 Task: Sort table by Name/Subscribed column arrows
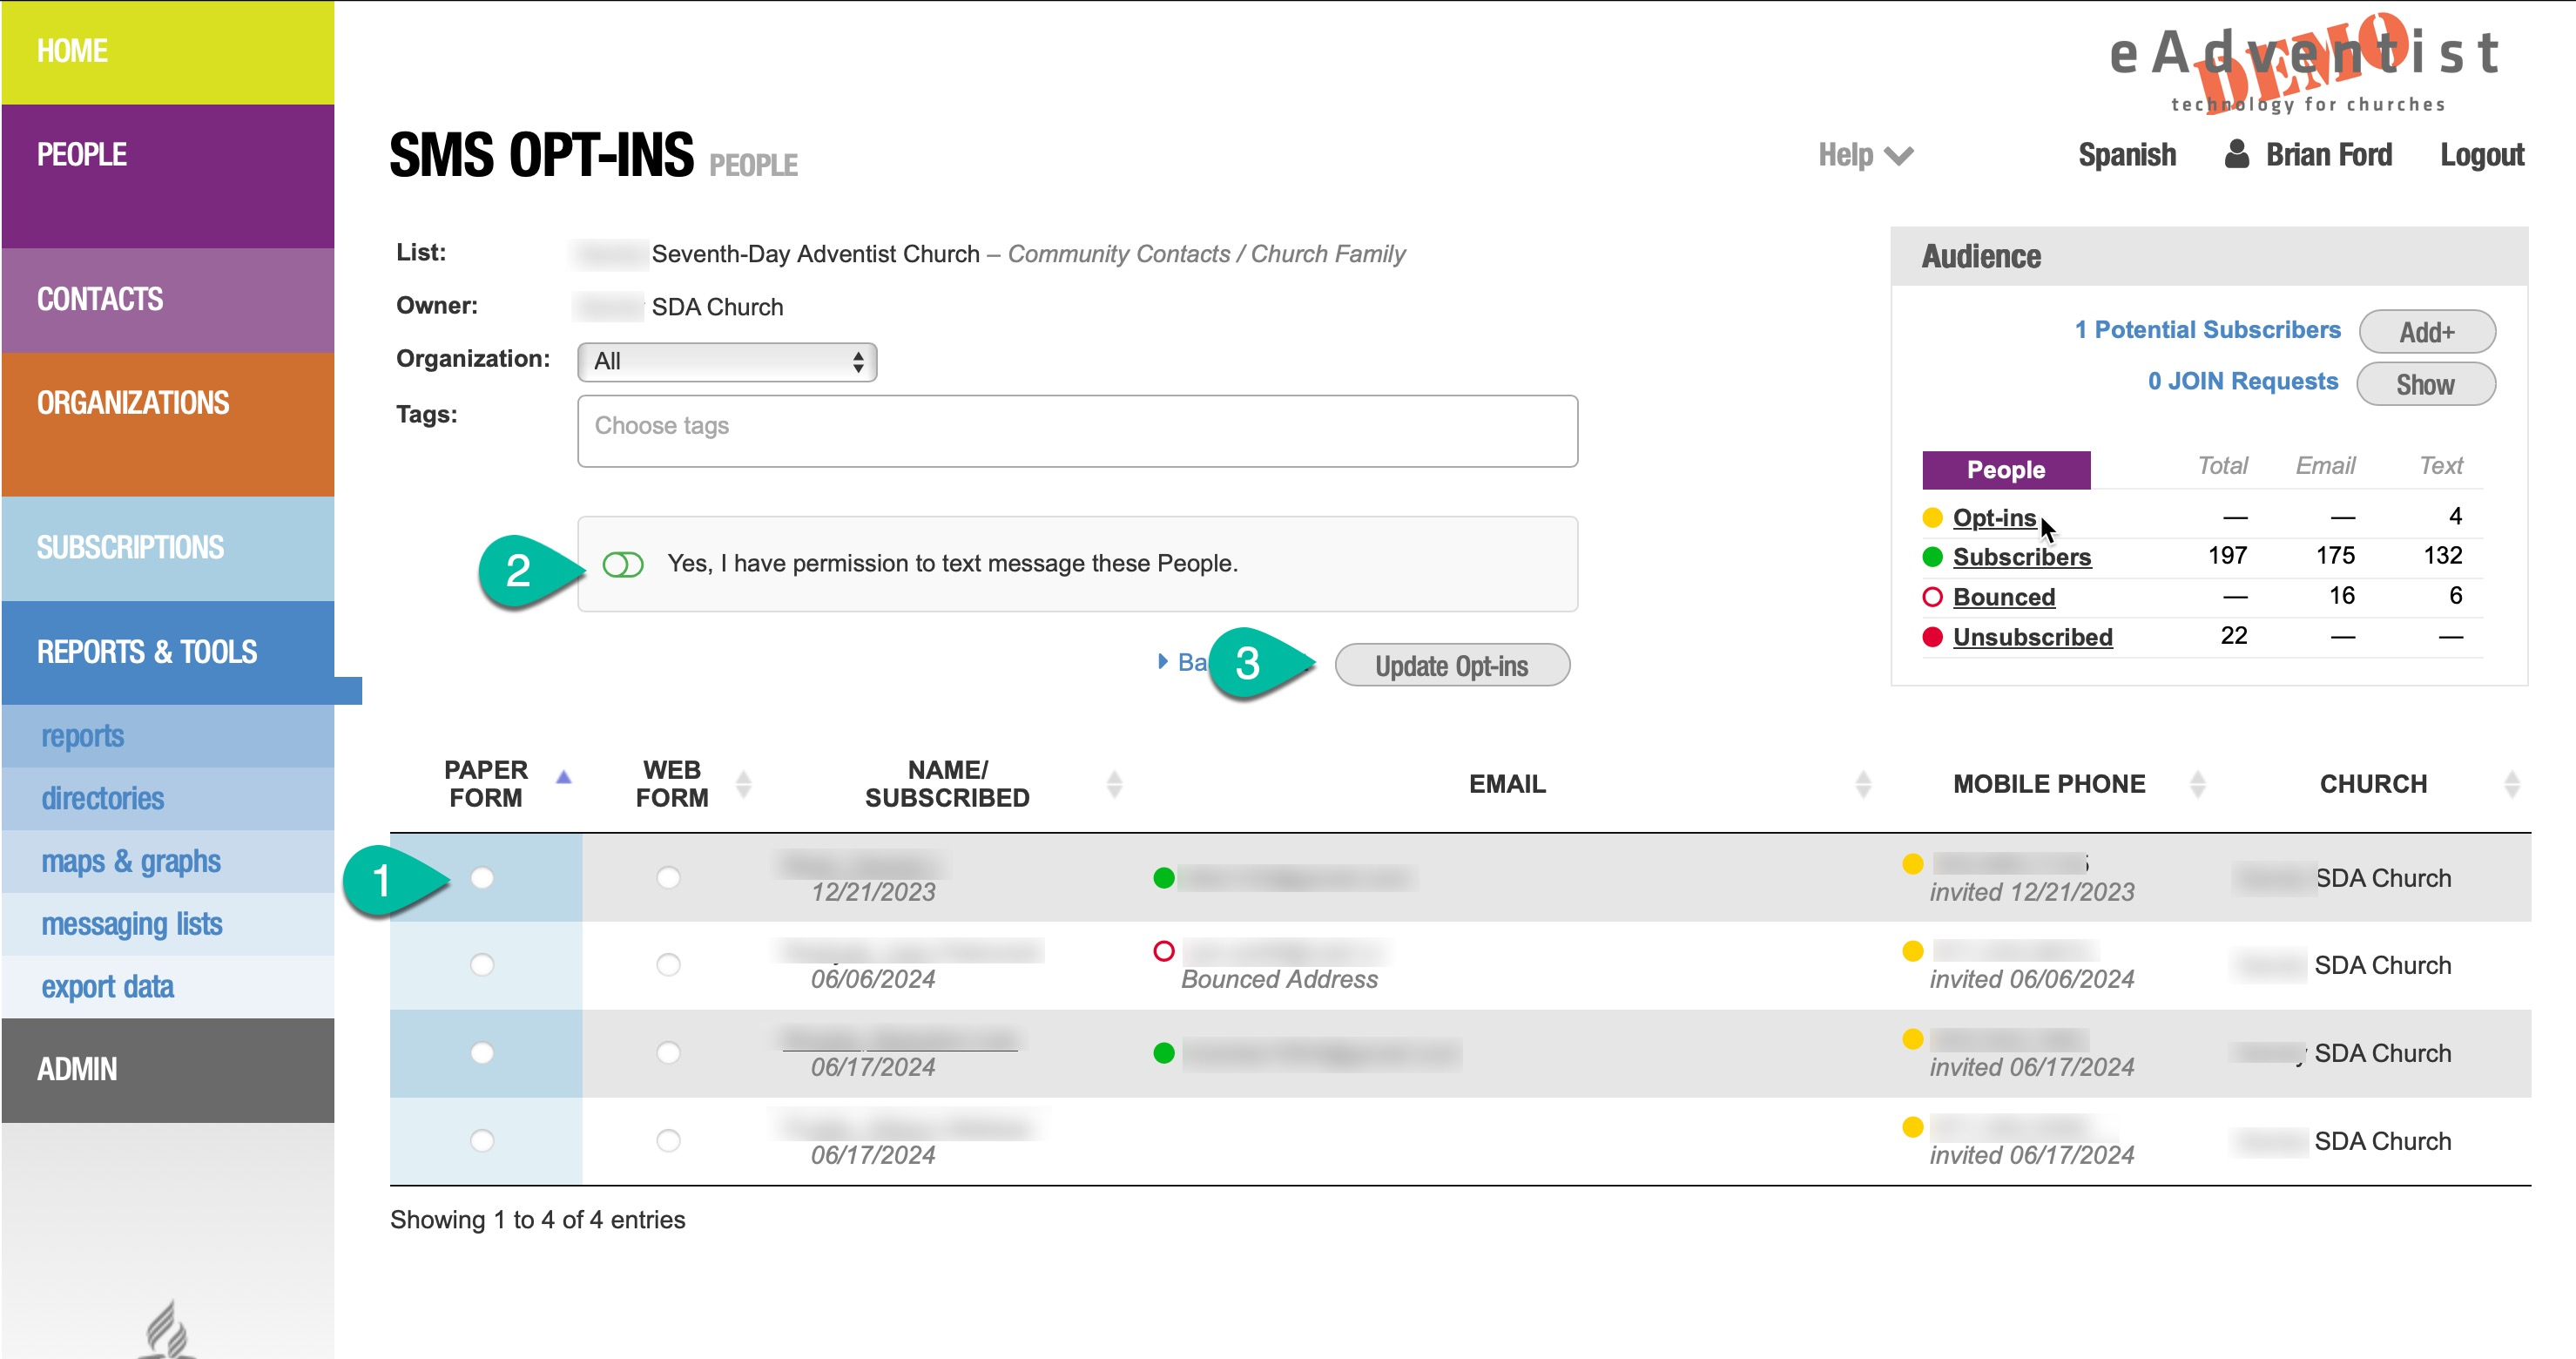coord(1114,784)
